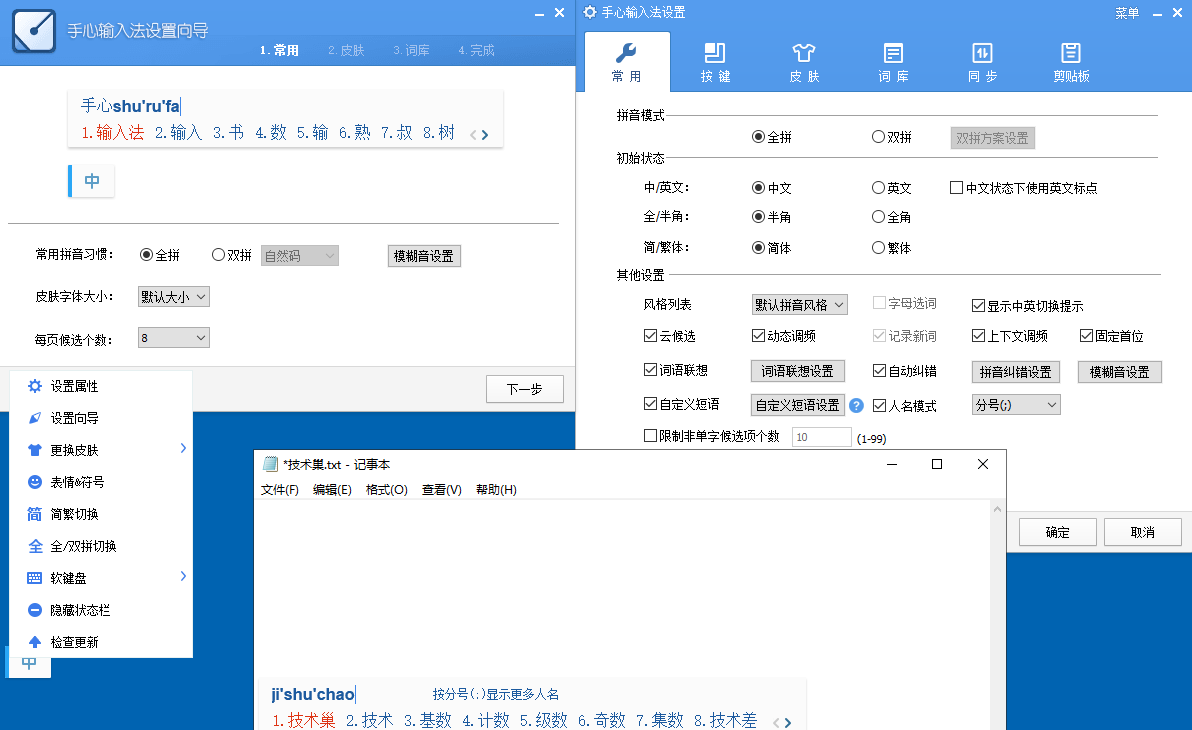
Task: Open the 每页候选个数 dropdown showing 8
Action: (173, 337)
